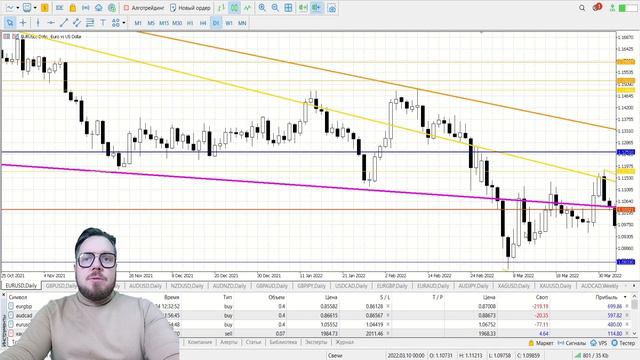Open VPS link in toolbox bar

coord(599,343)
